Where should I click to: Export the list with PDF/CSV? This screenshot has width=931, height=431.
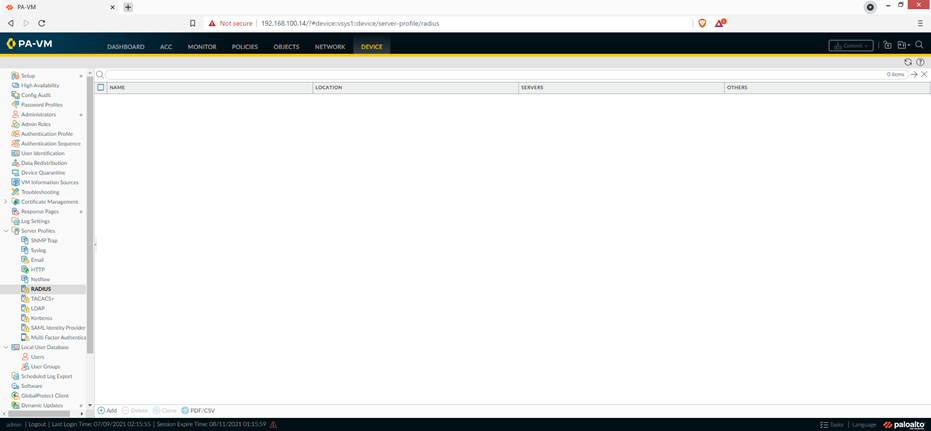coord(198,410)
